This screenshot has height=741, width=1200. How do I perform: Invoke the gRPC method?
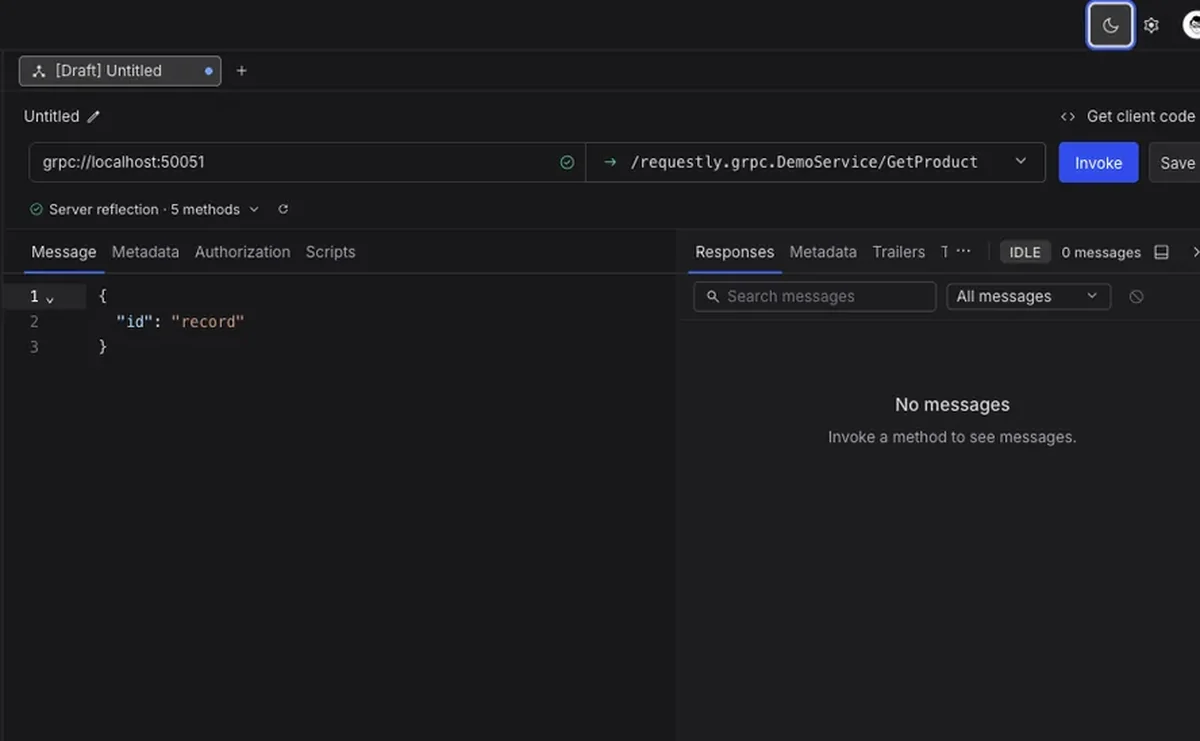click(x=1098, y=163)
